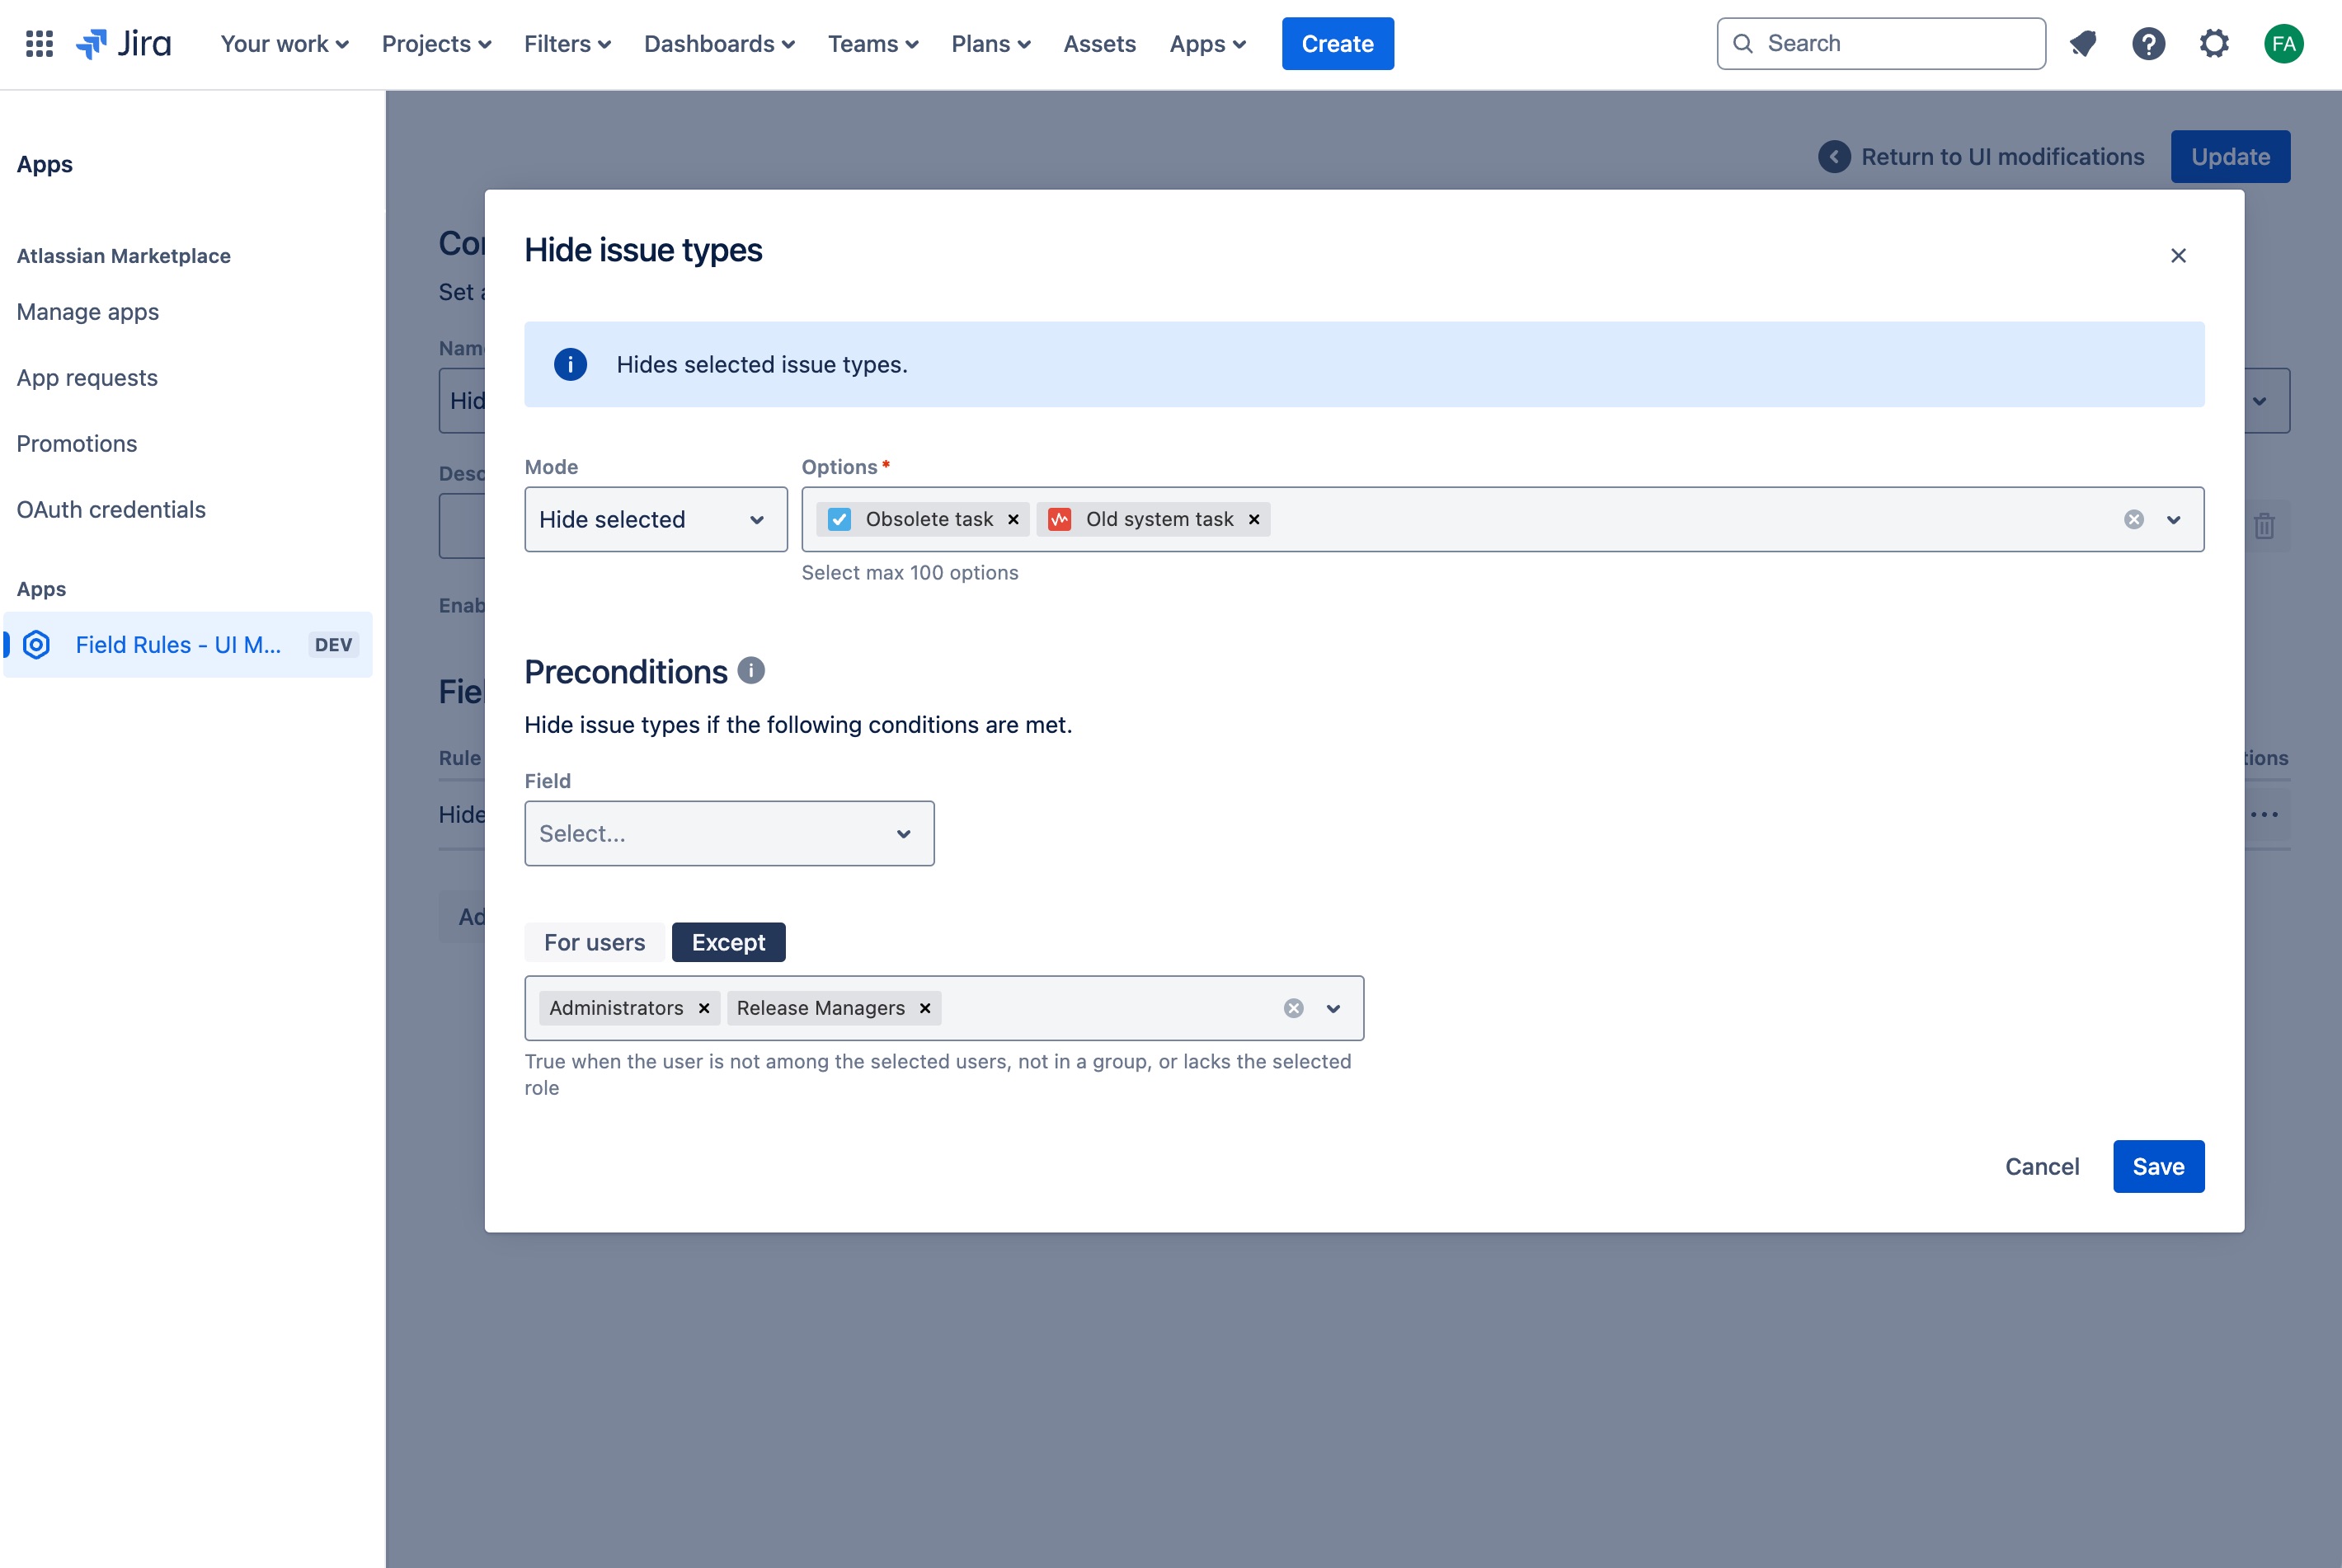Remove the Administrators user tag
The height and width of the screenshot is (1568, 2342).
click(x=704, y=1008)
